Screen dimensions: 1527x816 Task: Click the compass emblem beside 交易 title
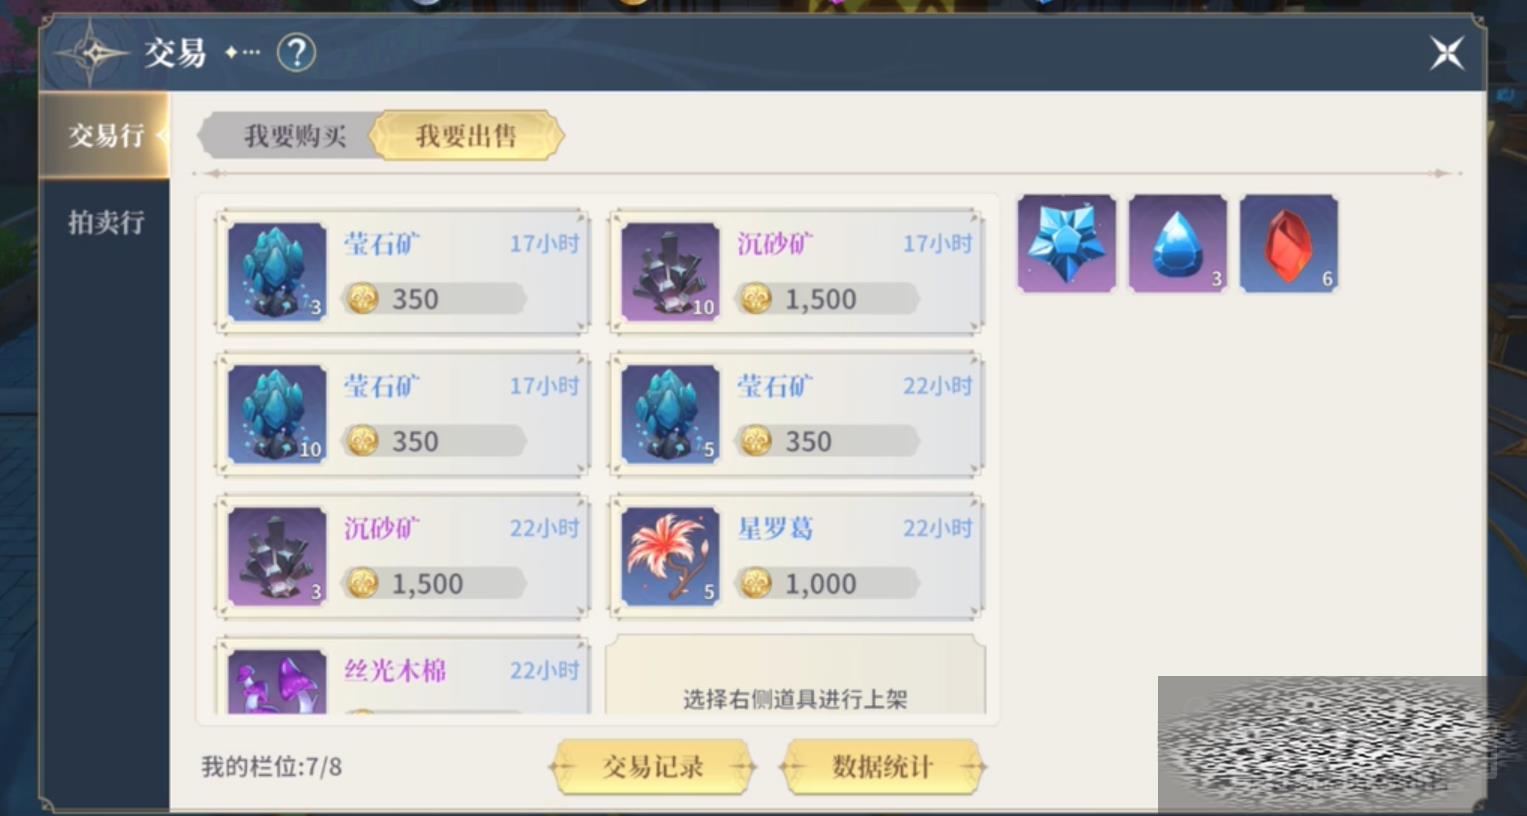(x=91, y=53)
